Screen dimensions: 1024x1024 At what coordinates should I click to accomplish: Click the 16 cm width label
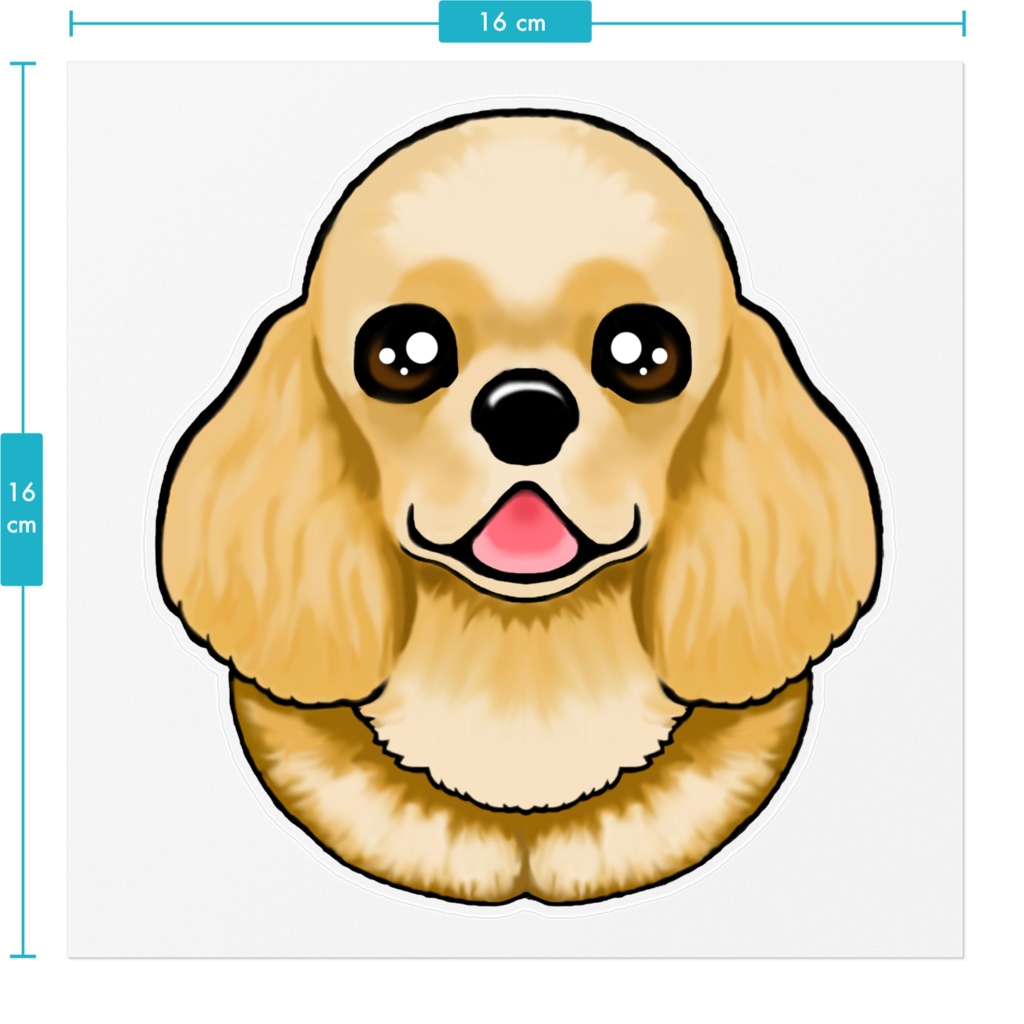(x=515, y=22)
